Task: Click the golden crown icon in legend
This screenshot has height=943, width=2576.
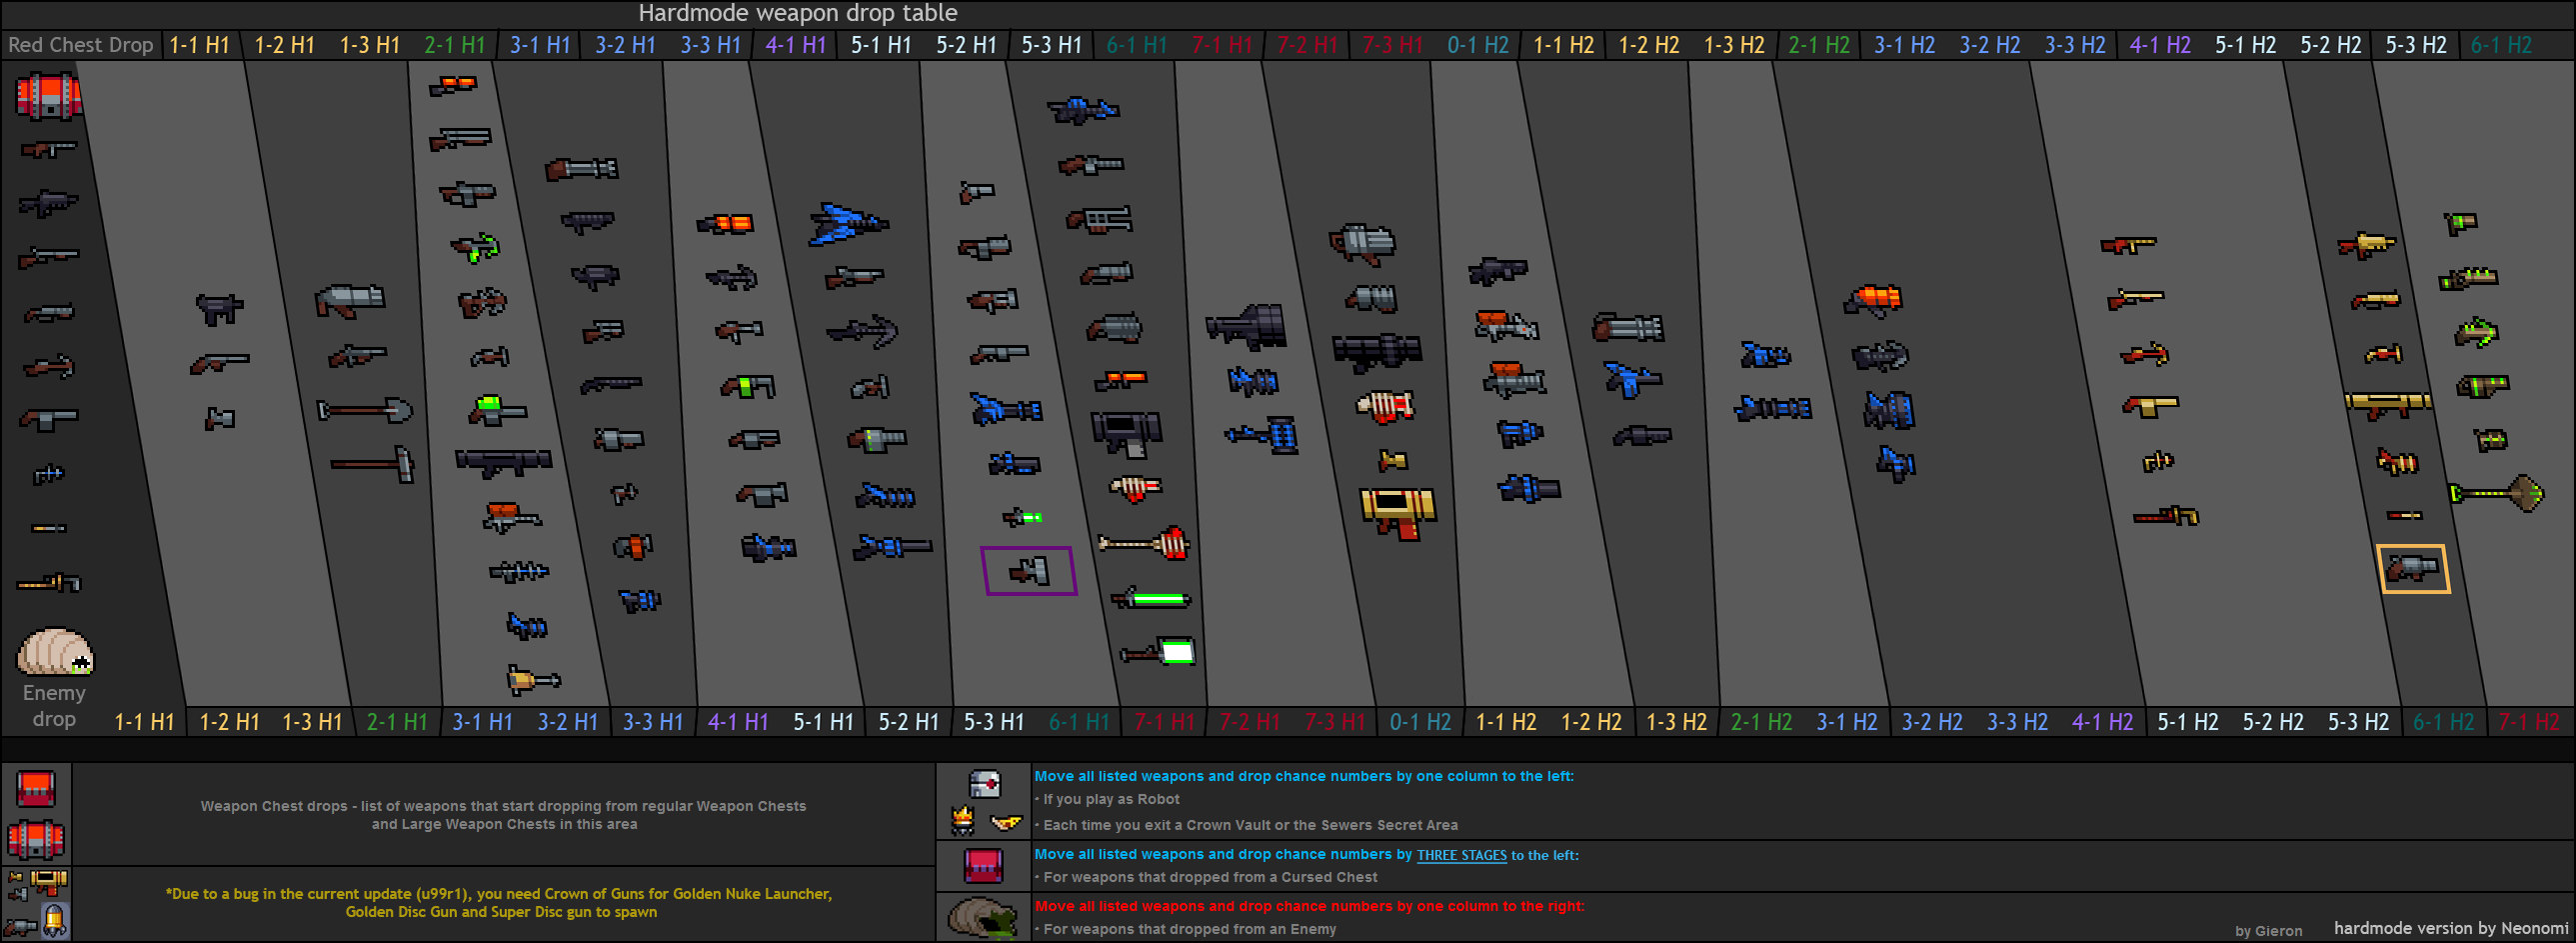Action: (962, 821)
